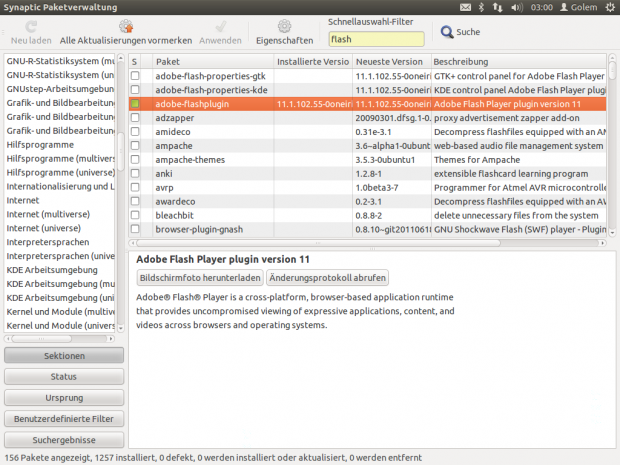
Task: Select Internationalisierung section
Action: (x=59, y=187)
